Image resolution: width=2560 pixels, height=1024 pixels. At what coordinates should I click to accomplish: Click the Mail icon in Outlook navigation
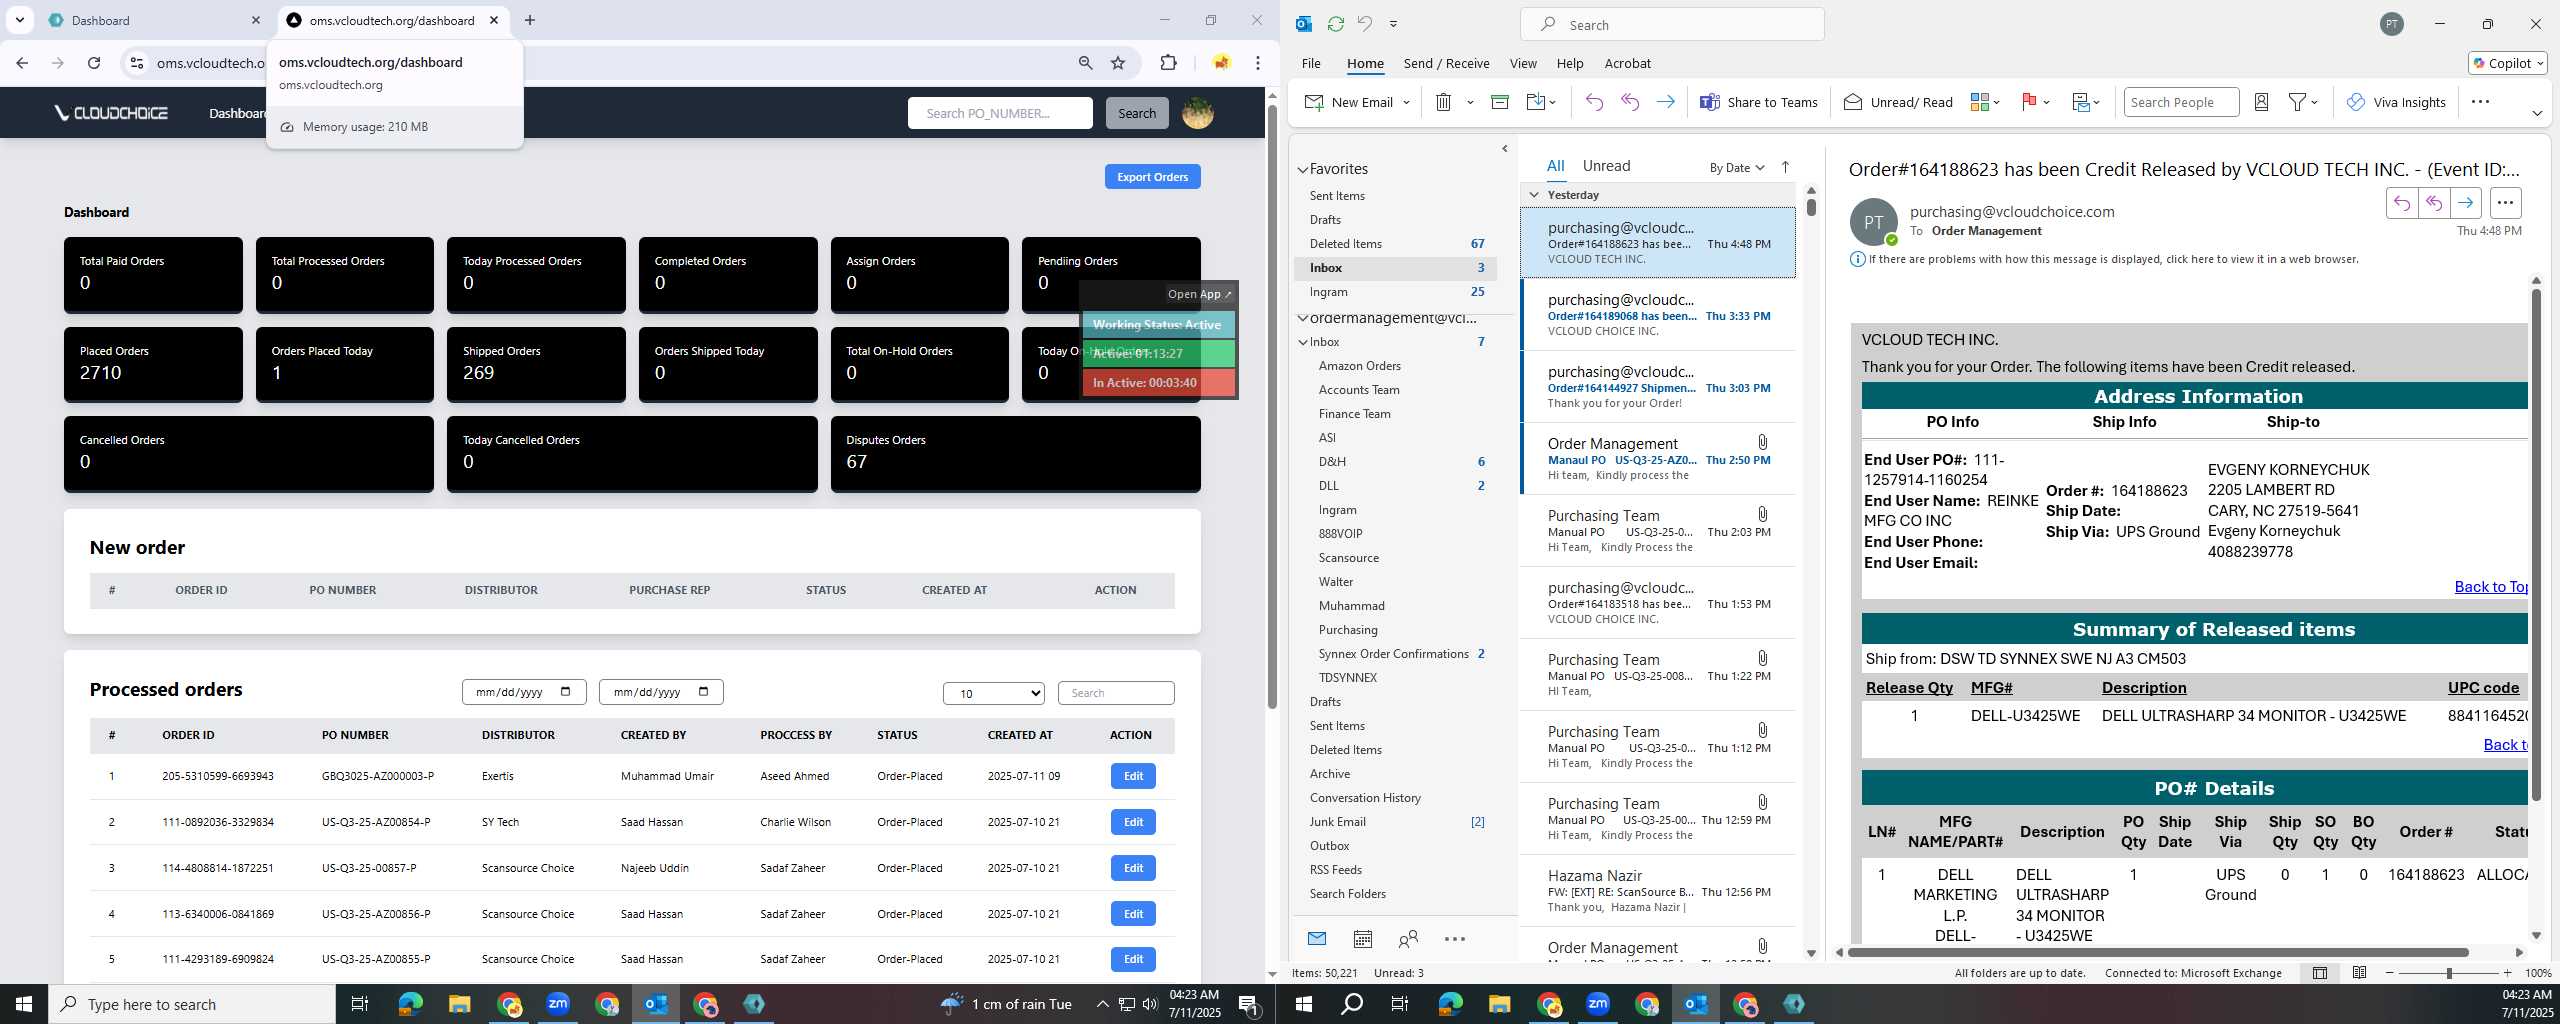coord(1317,939)
